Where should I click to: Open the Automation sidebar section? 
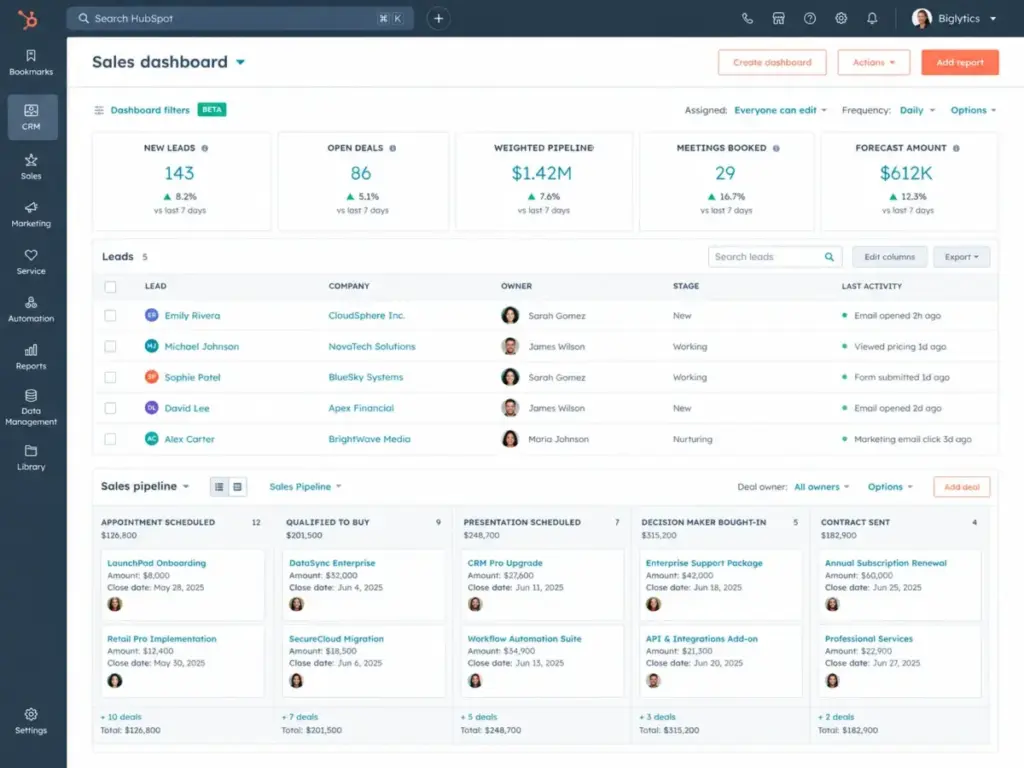[31, 310]
